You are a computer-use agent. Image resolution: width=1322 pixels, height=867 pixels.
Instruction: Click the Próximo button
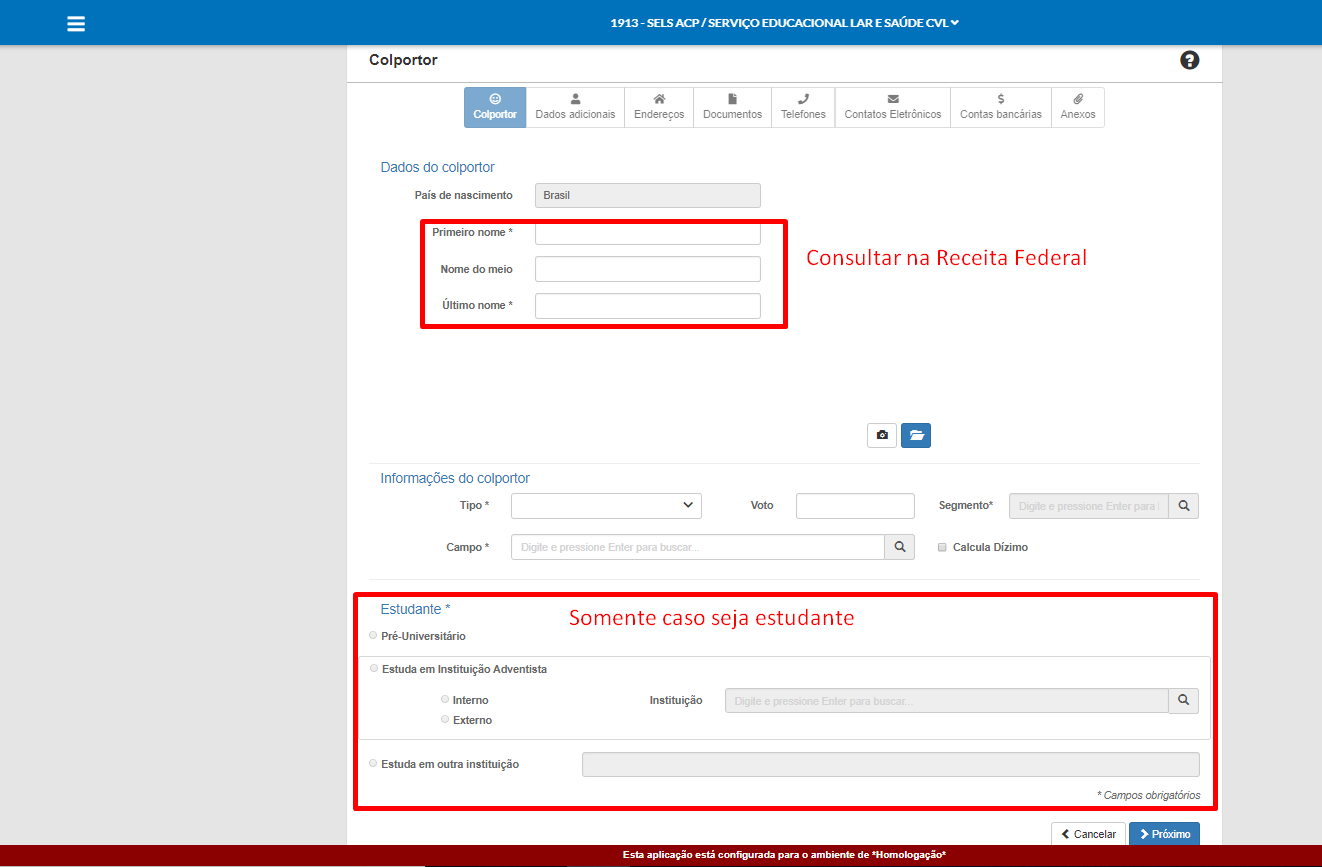click(1164, 834)
